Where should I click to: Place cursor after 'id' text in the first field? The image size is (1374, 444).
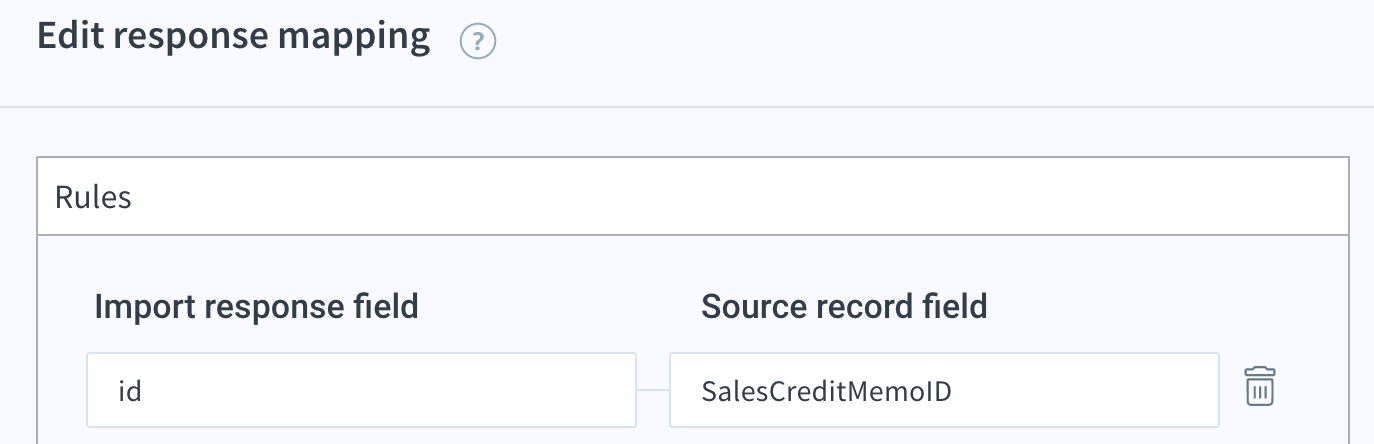[142, 391]
